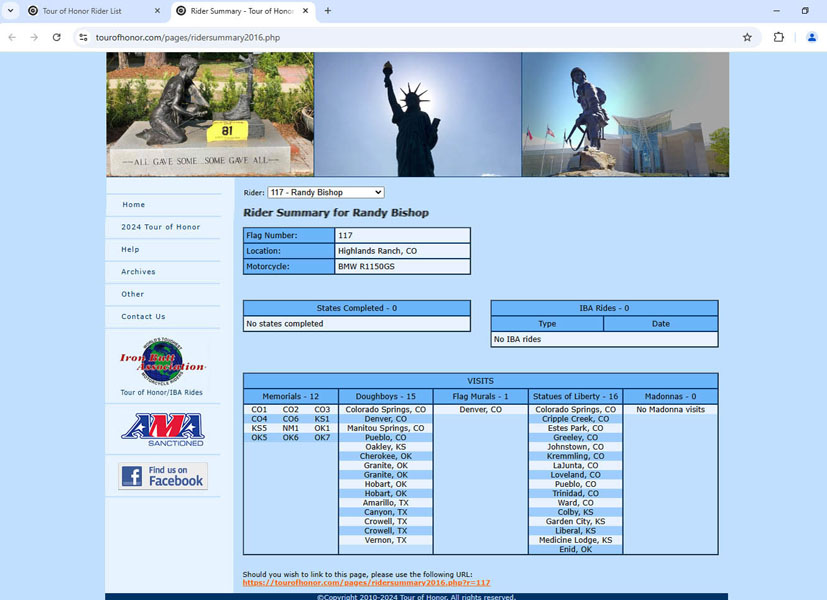Click the browser forward arrow
This screenshot has width=827, height=600.
[x=34, y=37]
